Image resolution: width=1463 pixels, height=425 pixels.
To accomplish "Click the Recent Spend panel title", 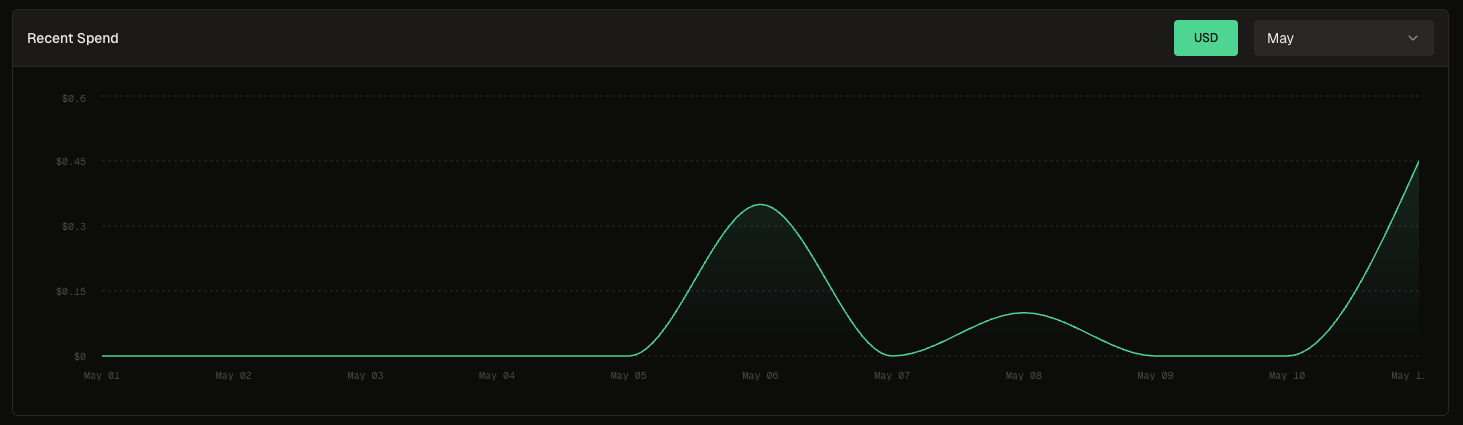I will (x=73, y=38).
